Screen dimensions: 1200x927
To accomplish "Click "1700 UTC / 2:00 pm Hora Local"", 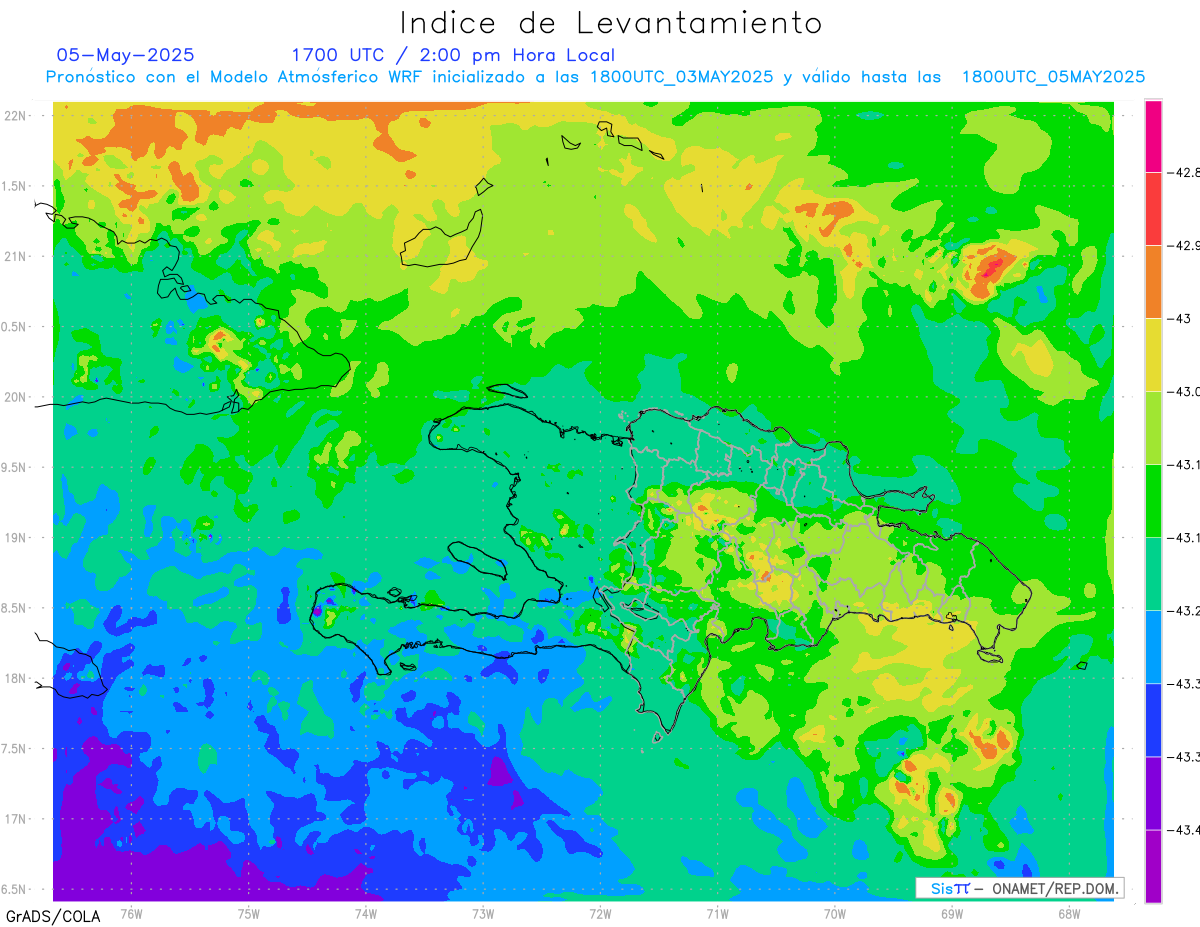I will [x=453, y=55].
